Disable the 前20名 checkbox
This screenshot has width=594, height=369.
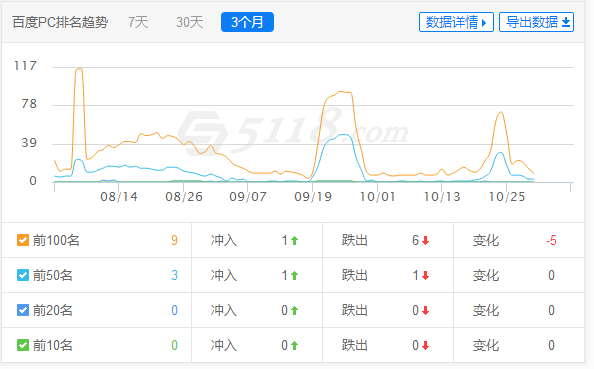click(23, 310)
